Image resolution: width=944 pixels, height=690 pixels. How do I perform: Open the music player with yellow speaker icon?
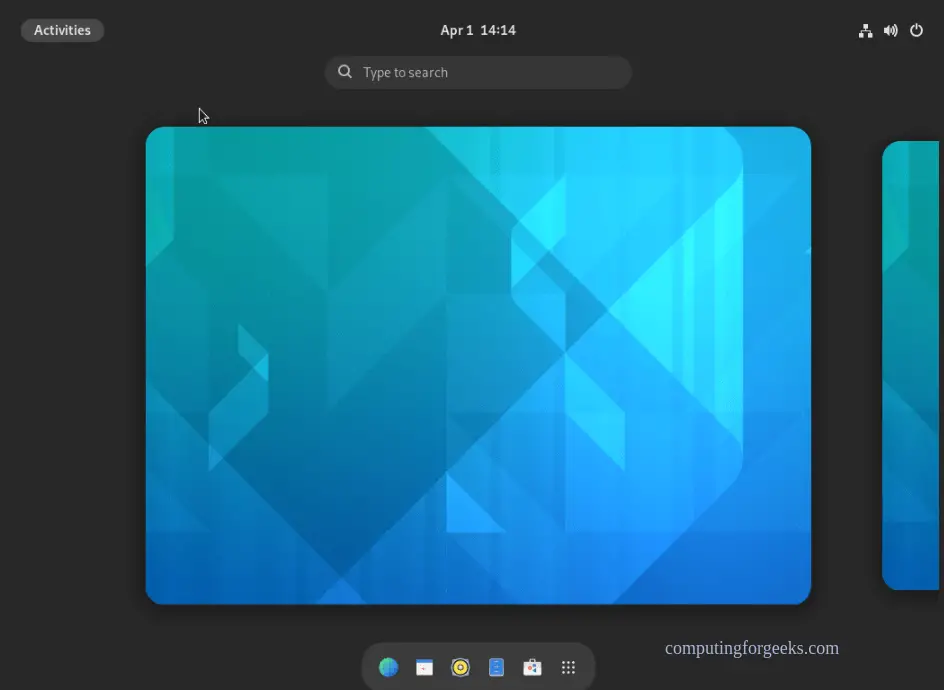point(460,667)
